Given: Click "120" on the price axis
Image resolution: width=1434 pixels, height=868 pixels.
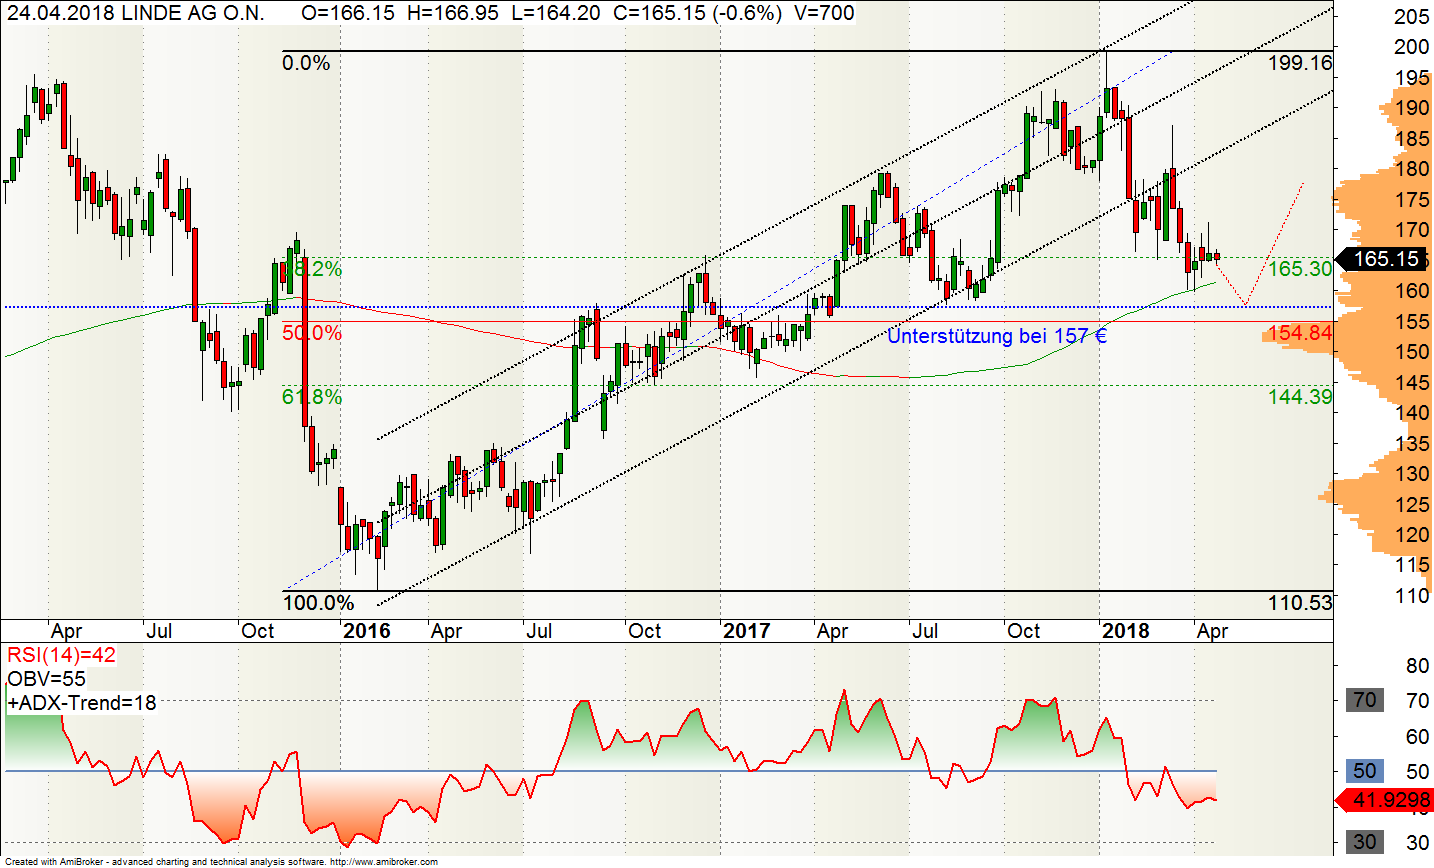Looking at the screenshot, I should point(1412,535).
